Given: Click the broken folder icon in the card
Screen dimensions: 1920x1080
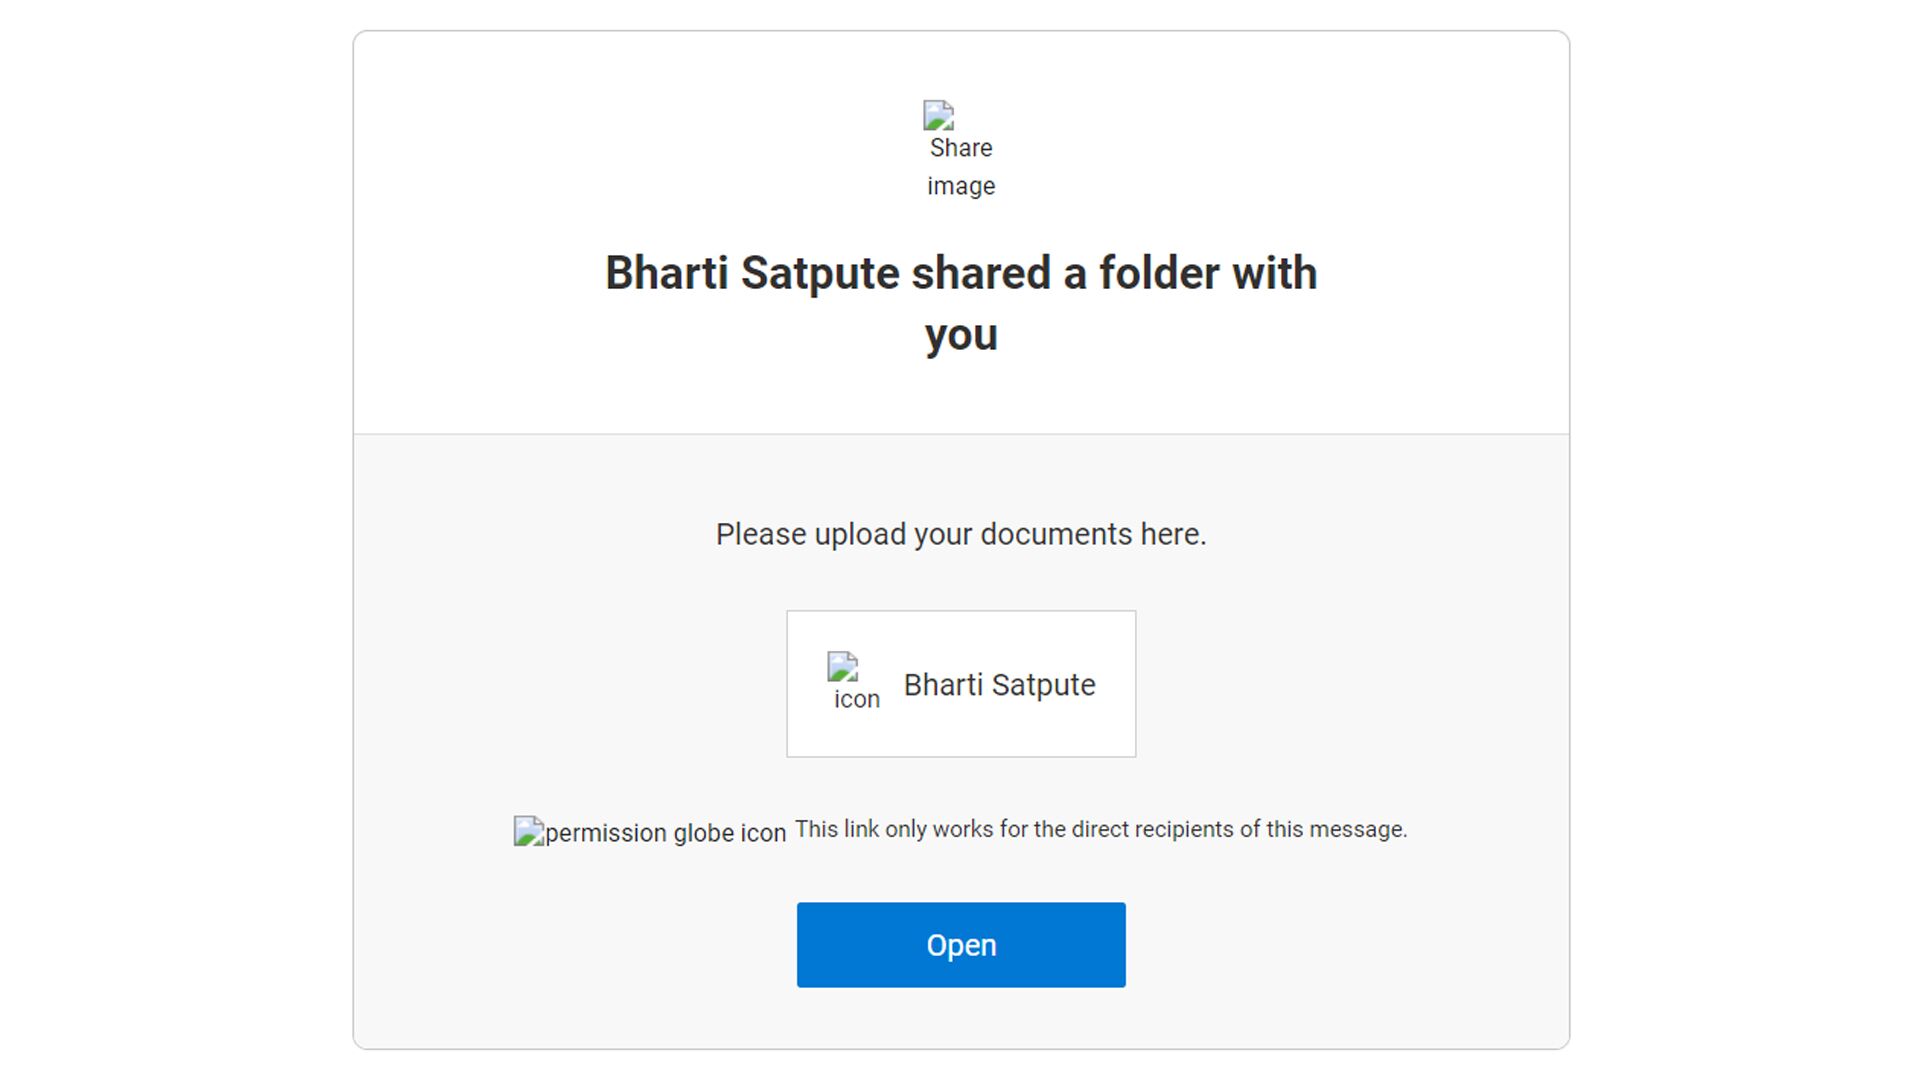Looking at the screenshot, I should pos(842,667).
